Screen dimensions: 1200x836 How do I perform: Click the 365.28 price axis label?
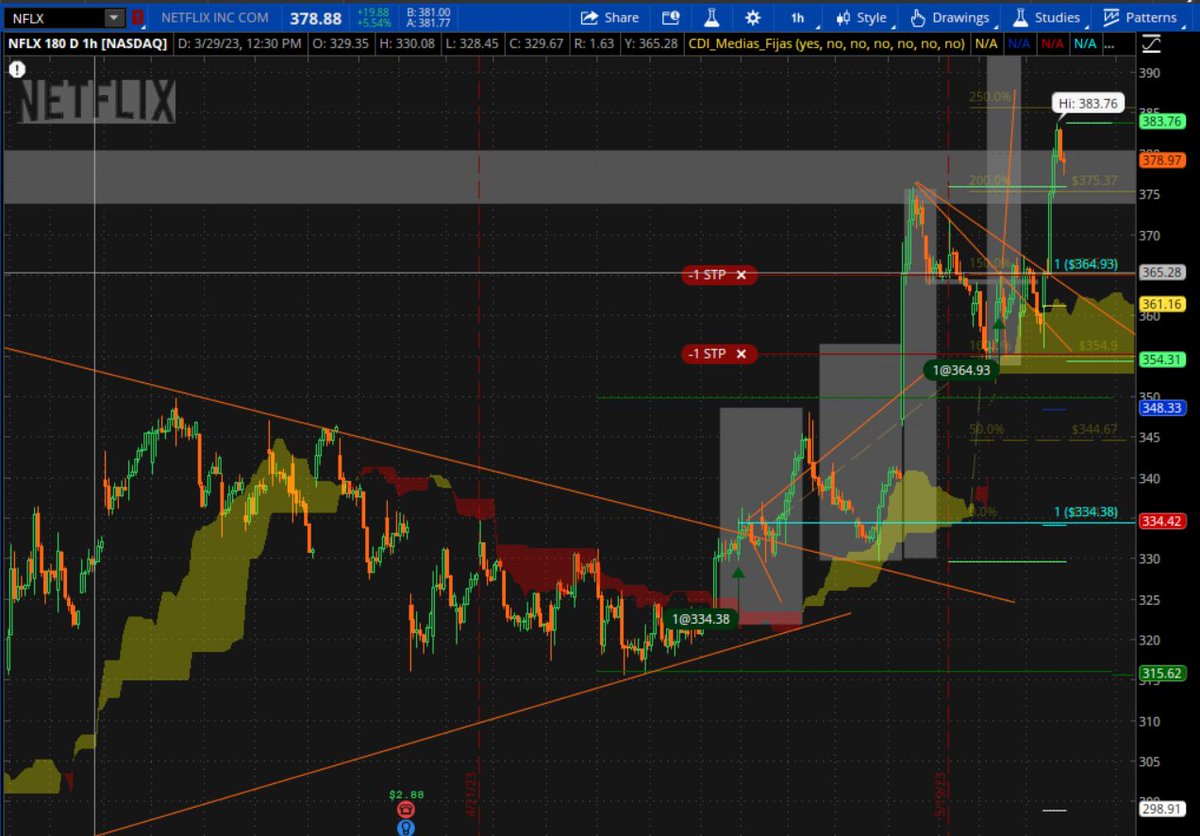1162,272
